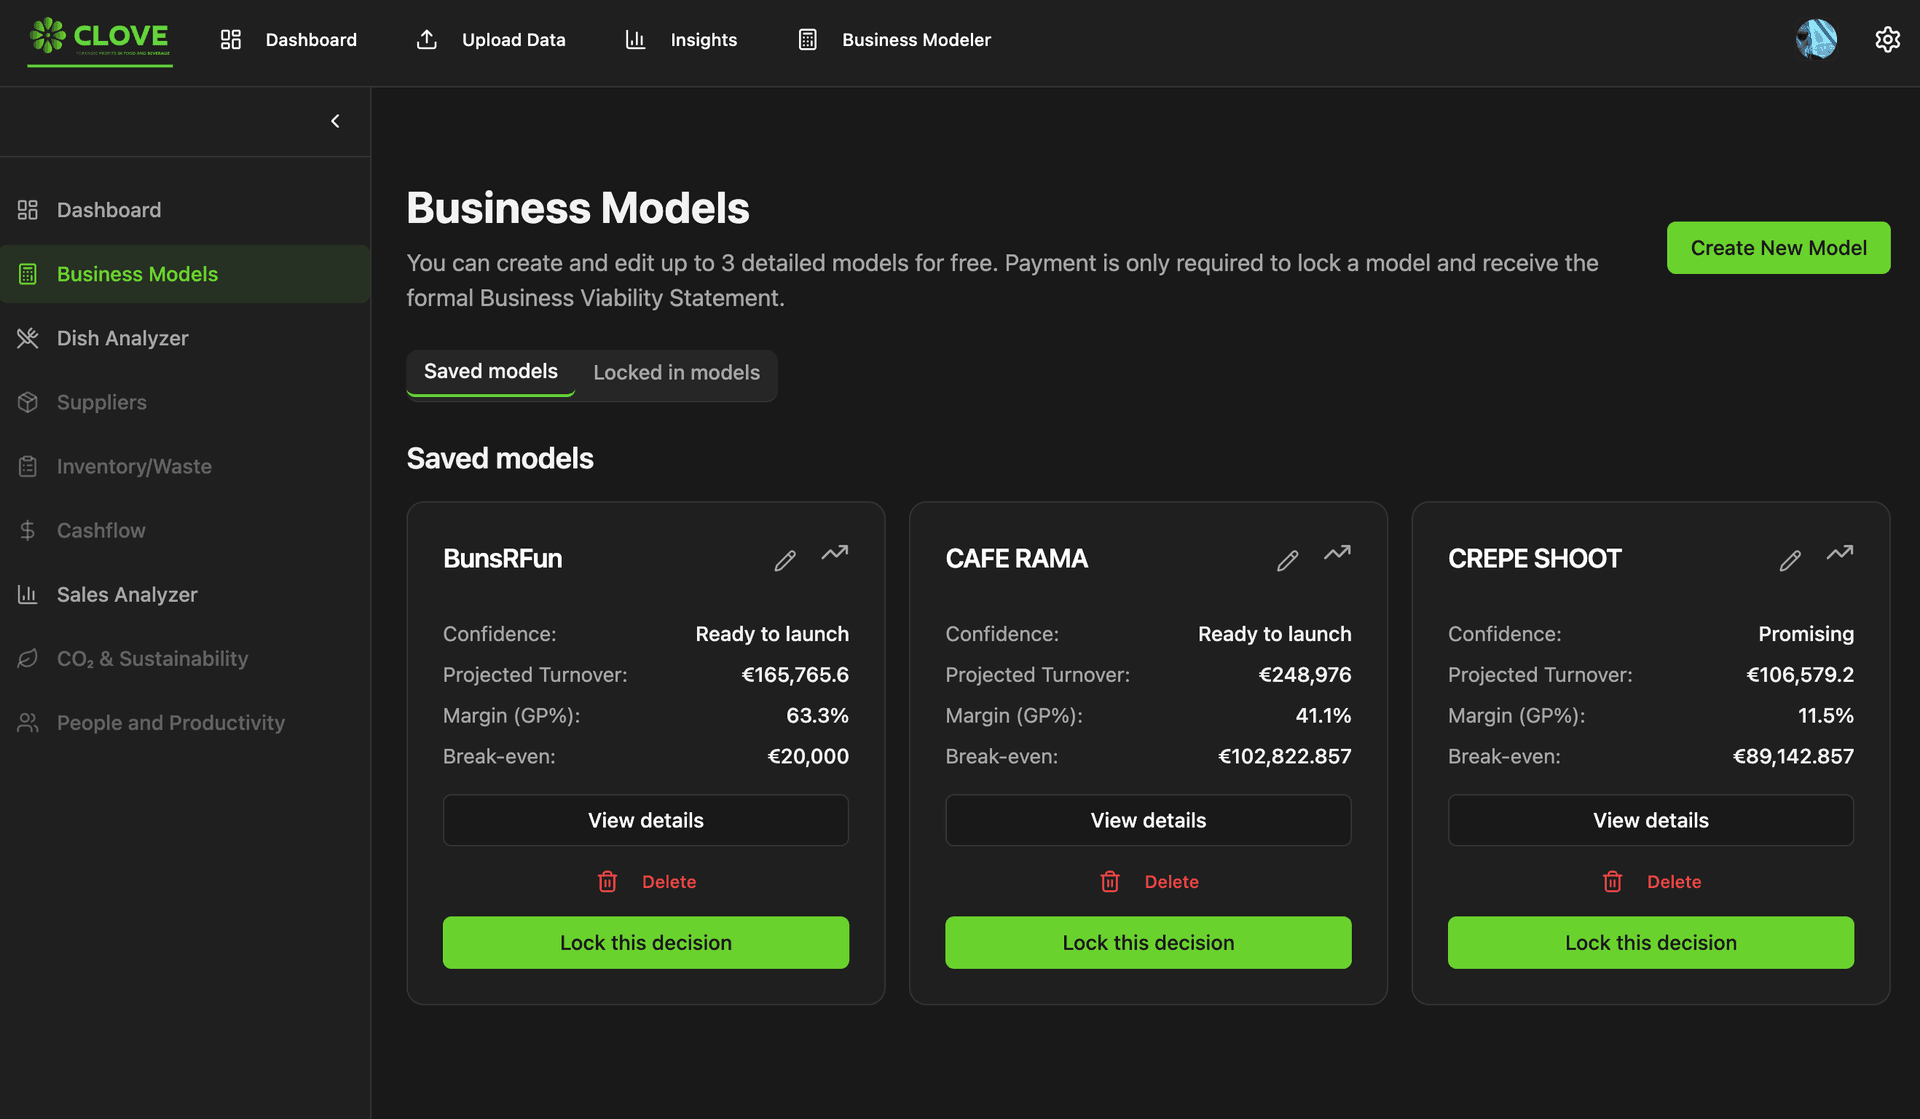Click the trend arrow icon on CAFE RAMA card
The image size is (1920, 1119).
point(1337,553)
